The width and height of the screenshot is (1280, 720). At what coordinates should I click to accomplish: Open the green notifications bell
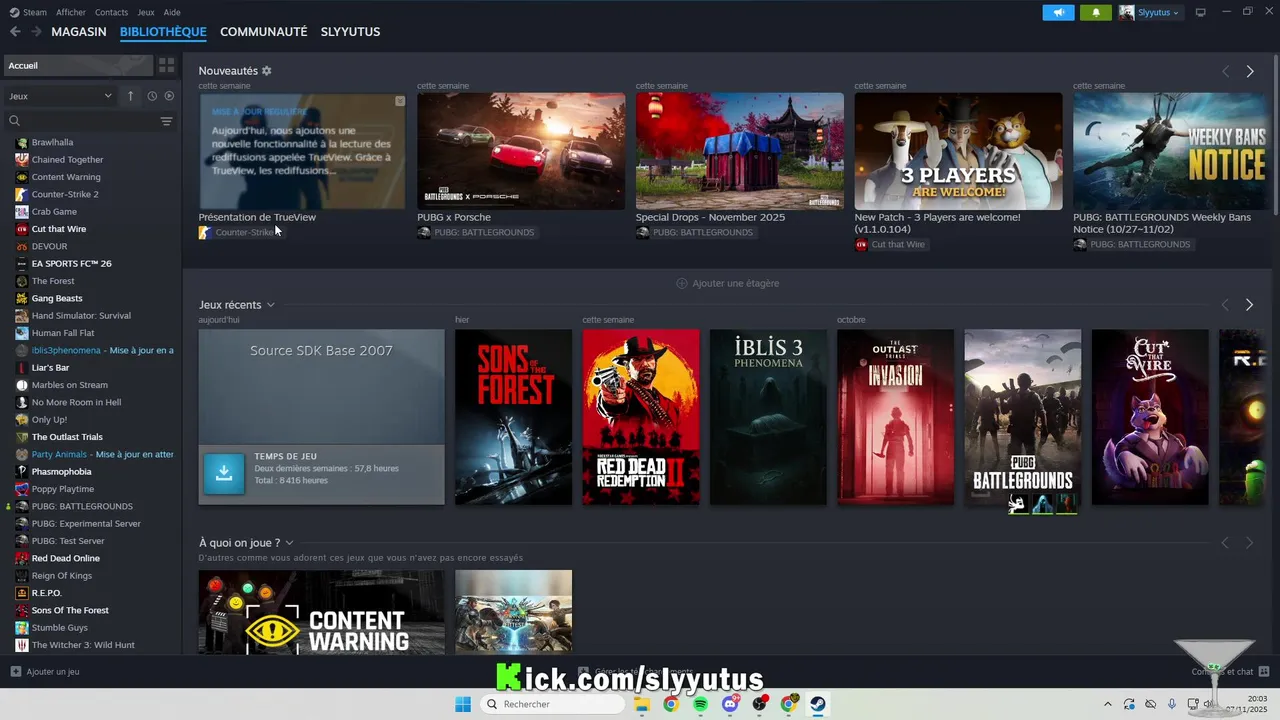[1096, 12]
